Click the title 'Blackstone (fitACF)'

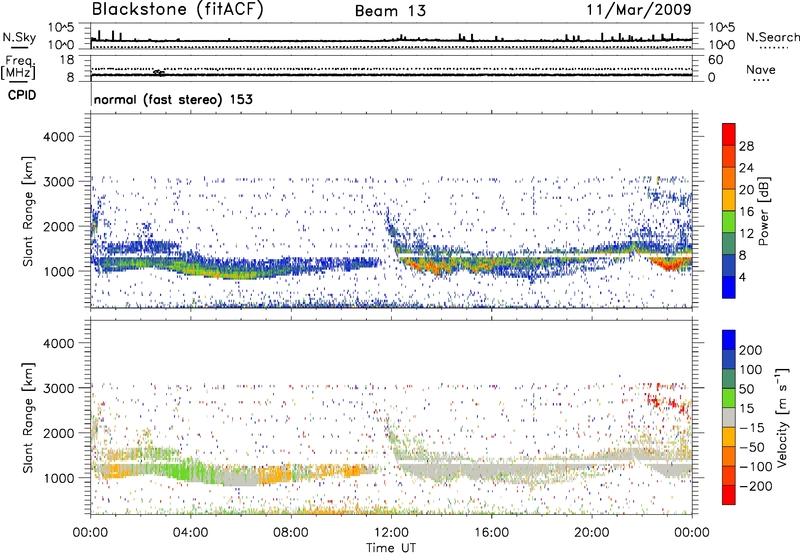178,10
